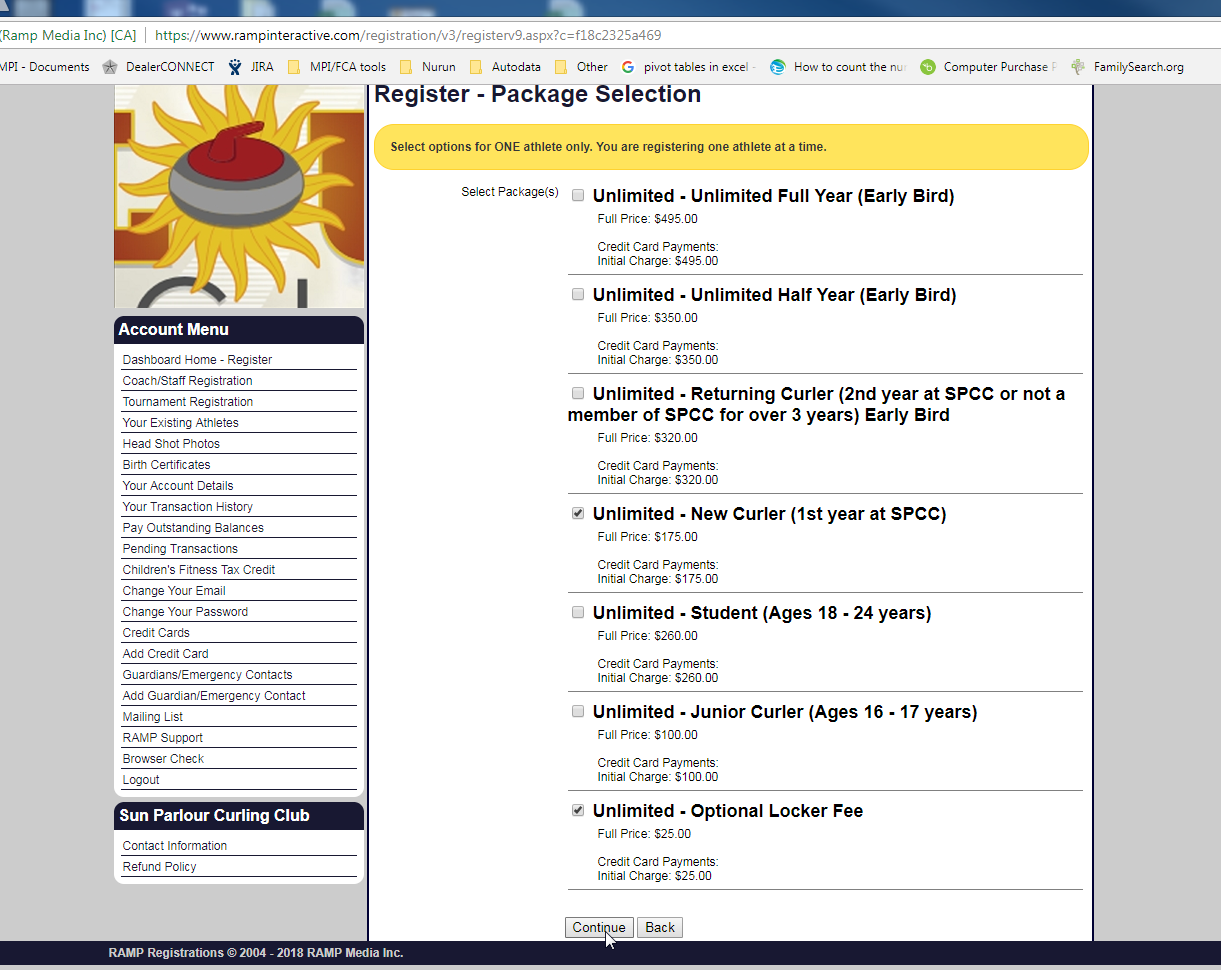
Task: Click the "Register - Package Selection" heading
Action: tap(537, 95)
